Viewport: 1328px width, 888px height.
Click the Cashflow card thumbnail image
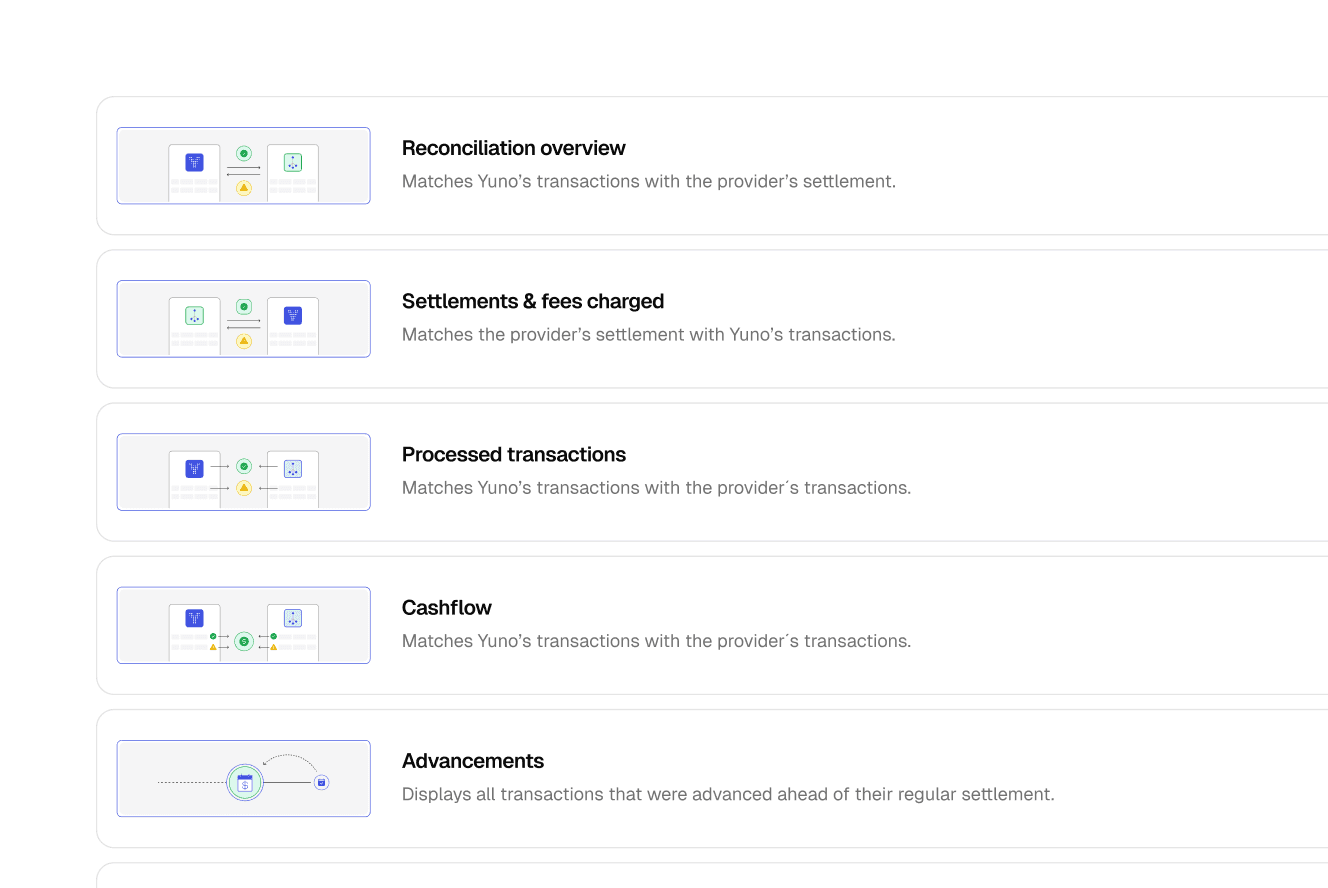point(244,625)
